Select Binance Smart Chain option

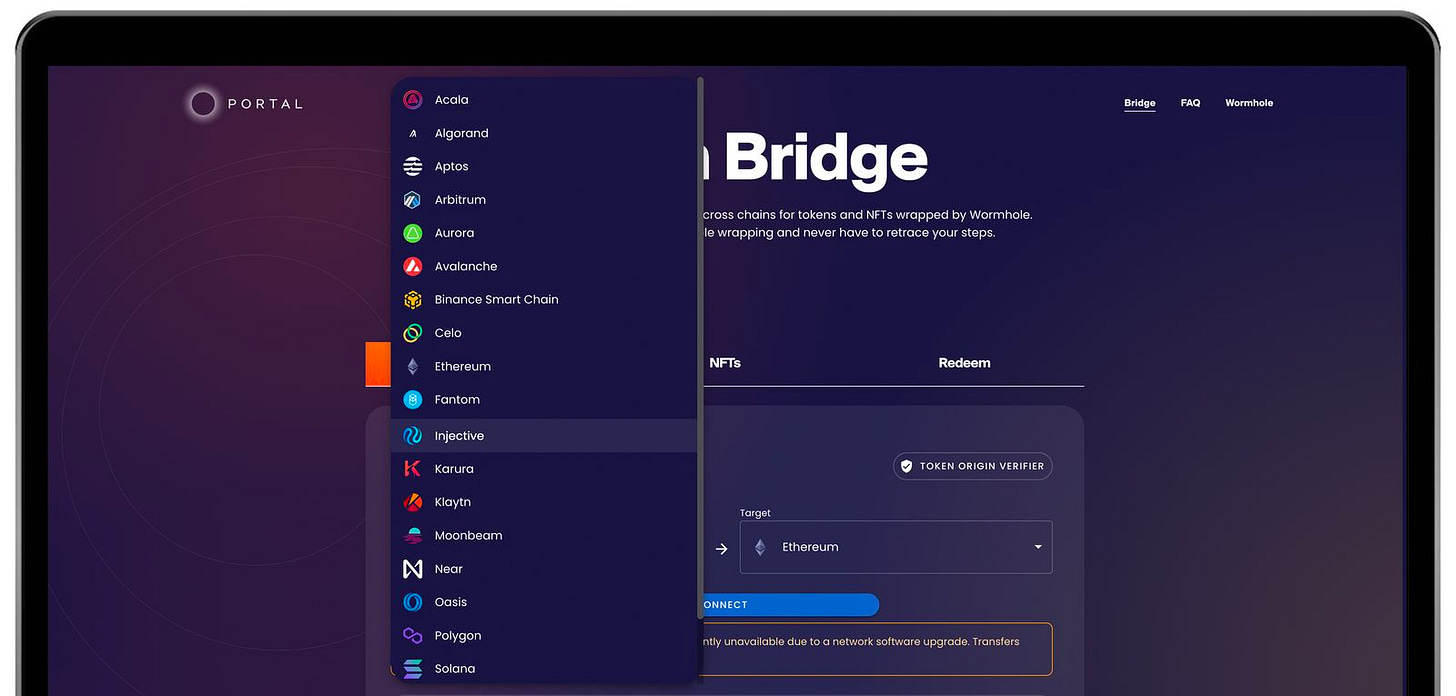click(x=544, y=300)
